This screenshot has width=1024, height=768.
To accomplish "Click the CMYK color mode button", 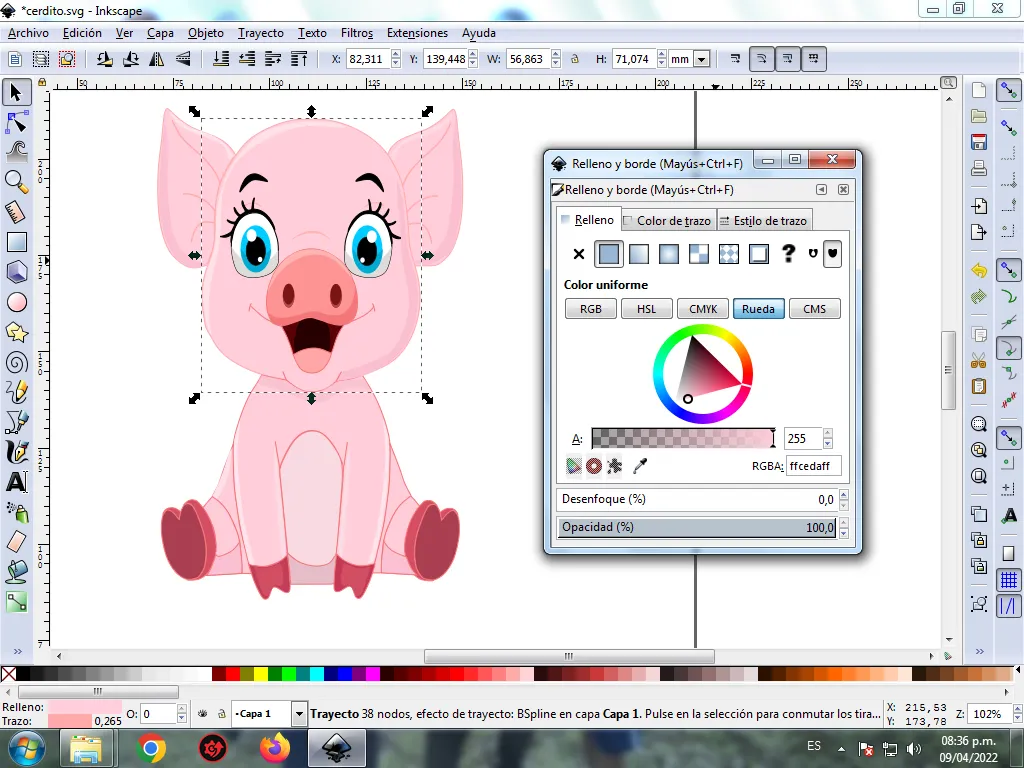I will [703, 309].
